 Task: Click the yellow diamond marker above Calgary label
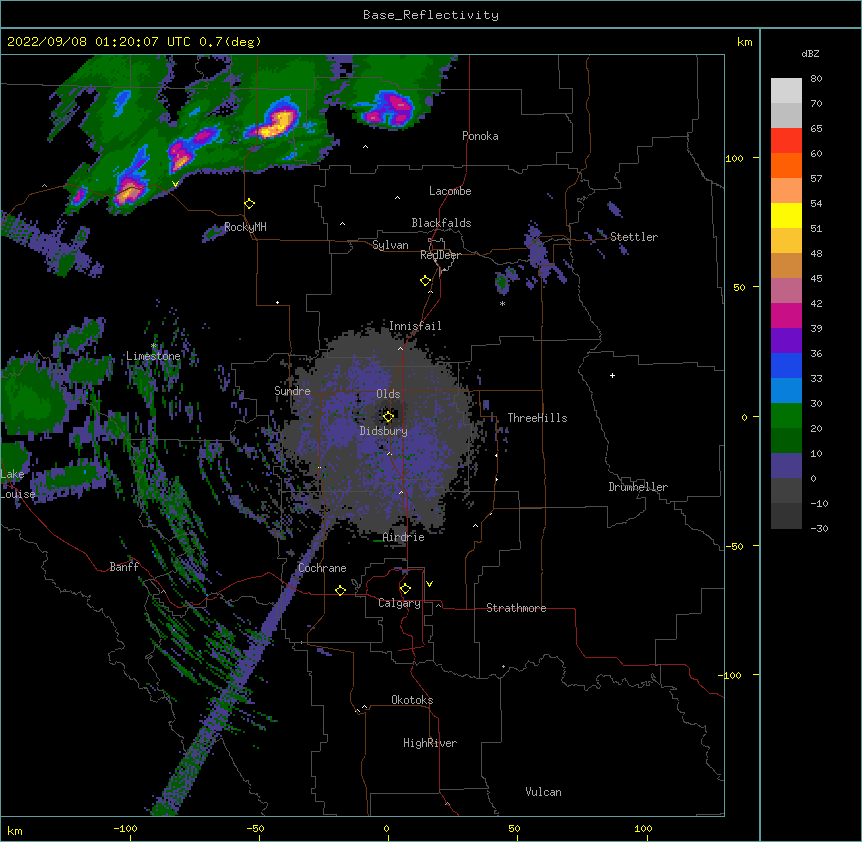(405, 589)
